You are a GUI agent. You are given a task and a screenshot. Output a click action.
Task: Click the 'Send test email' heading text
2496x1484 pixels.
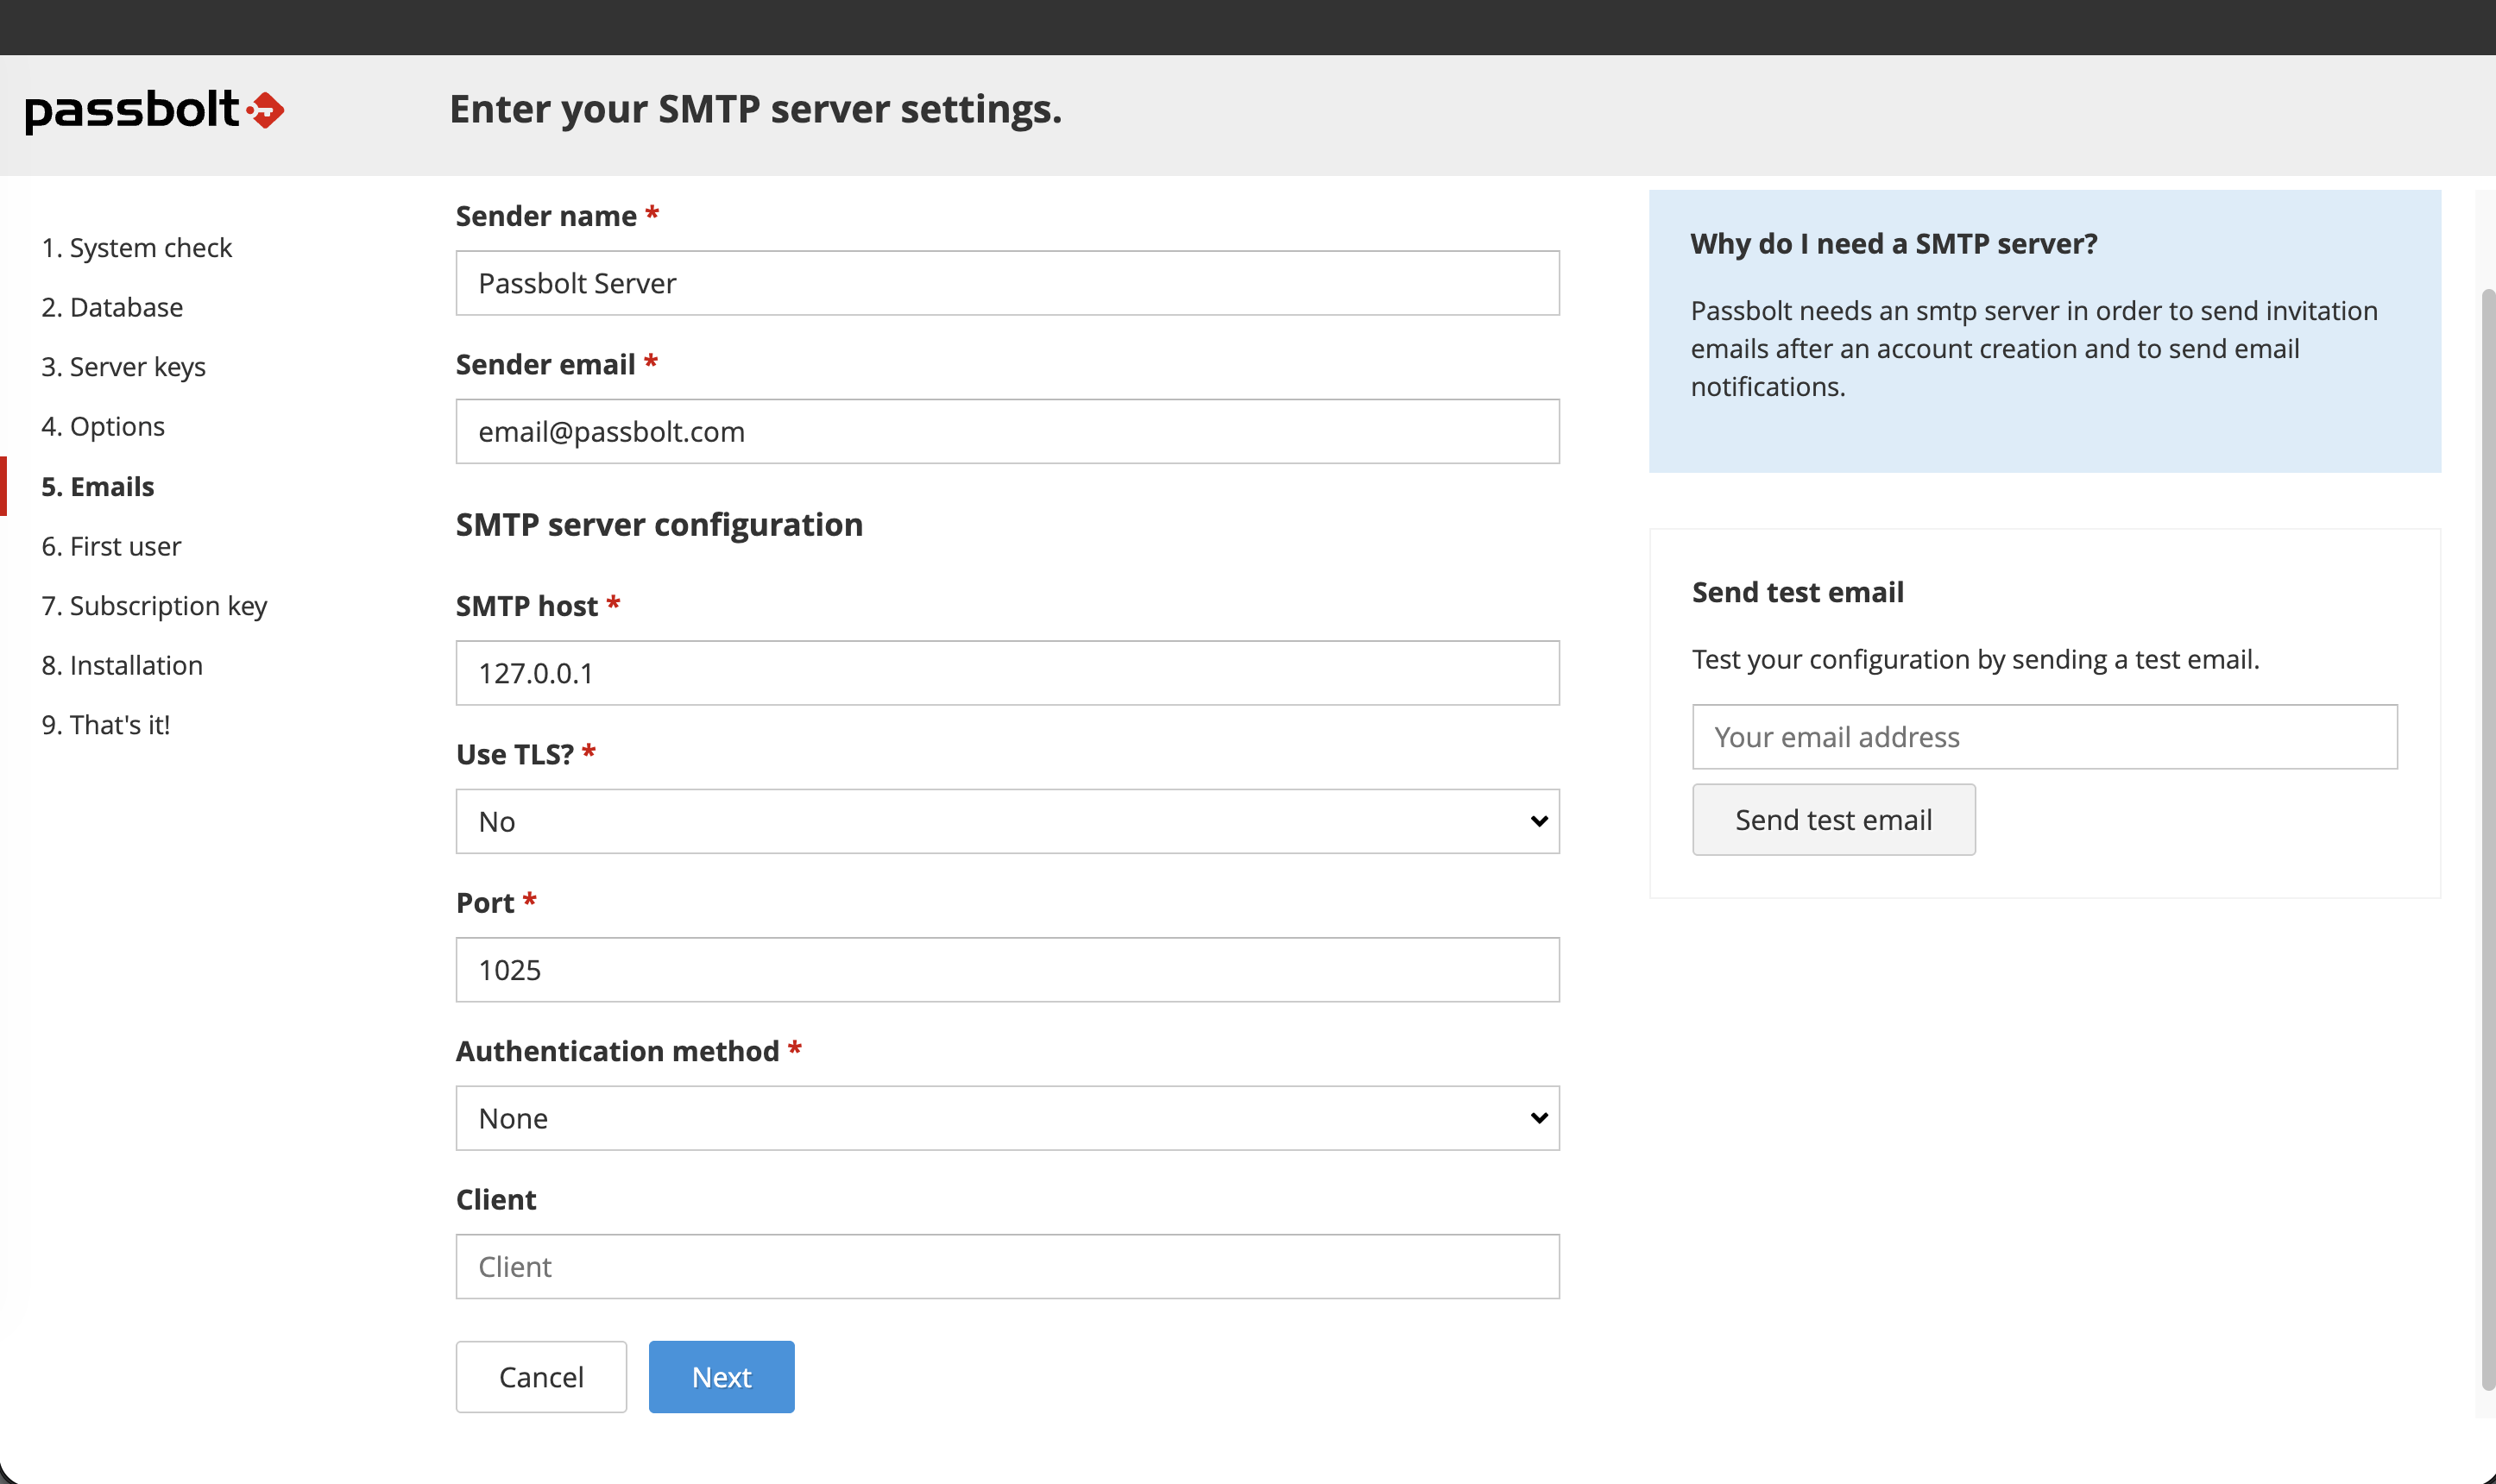[1797, 592]
